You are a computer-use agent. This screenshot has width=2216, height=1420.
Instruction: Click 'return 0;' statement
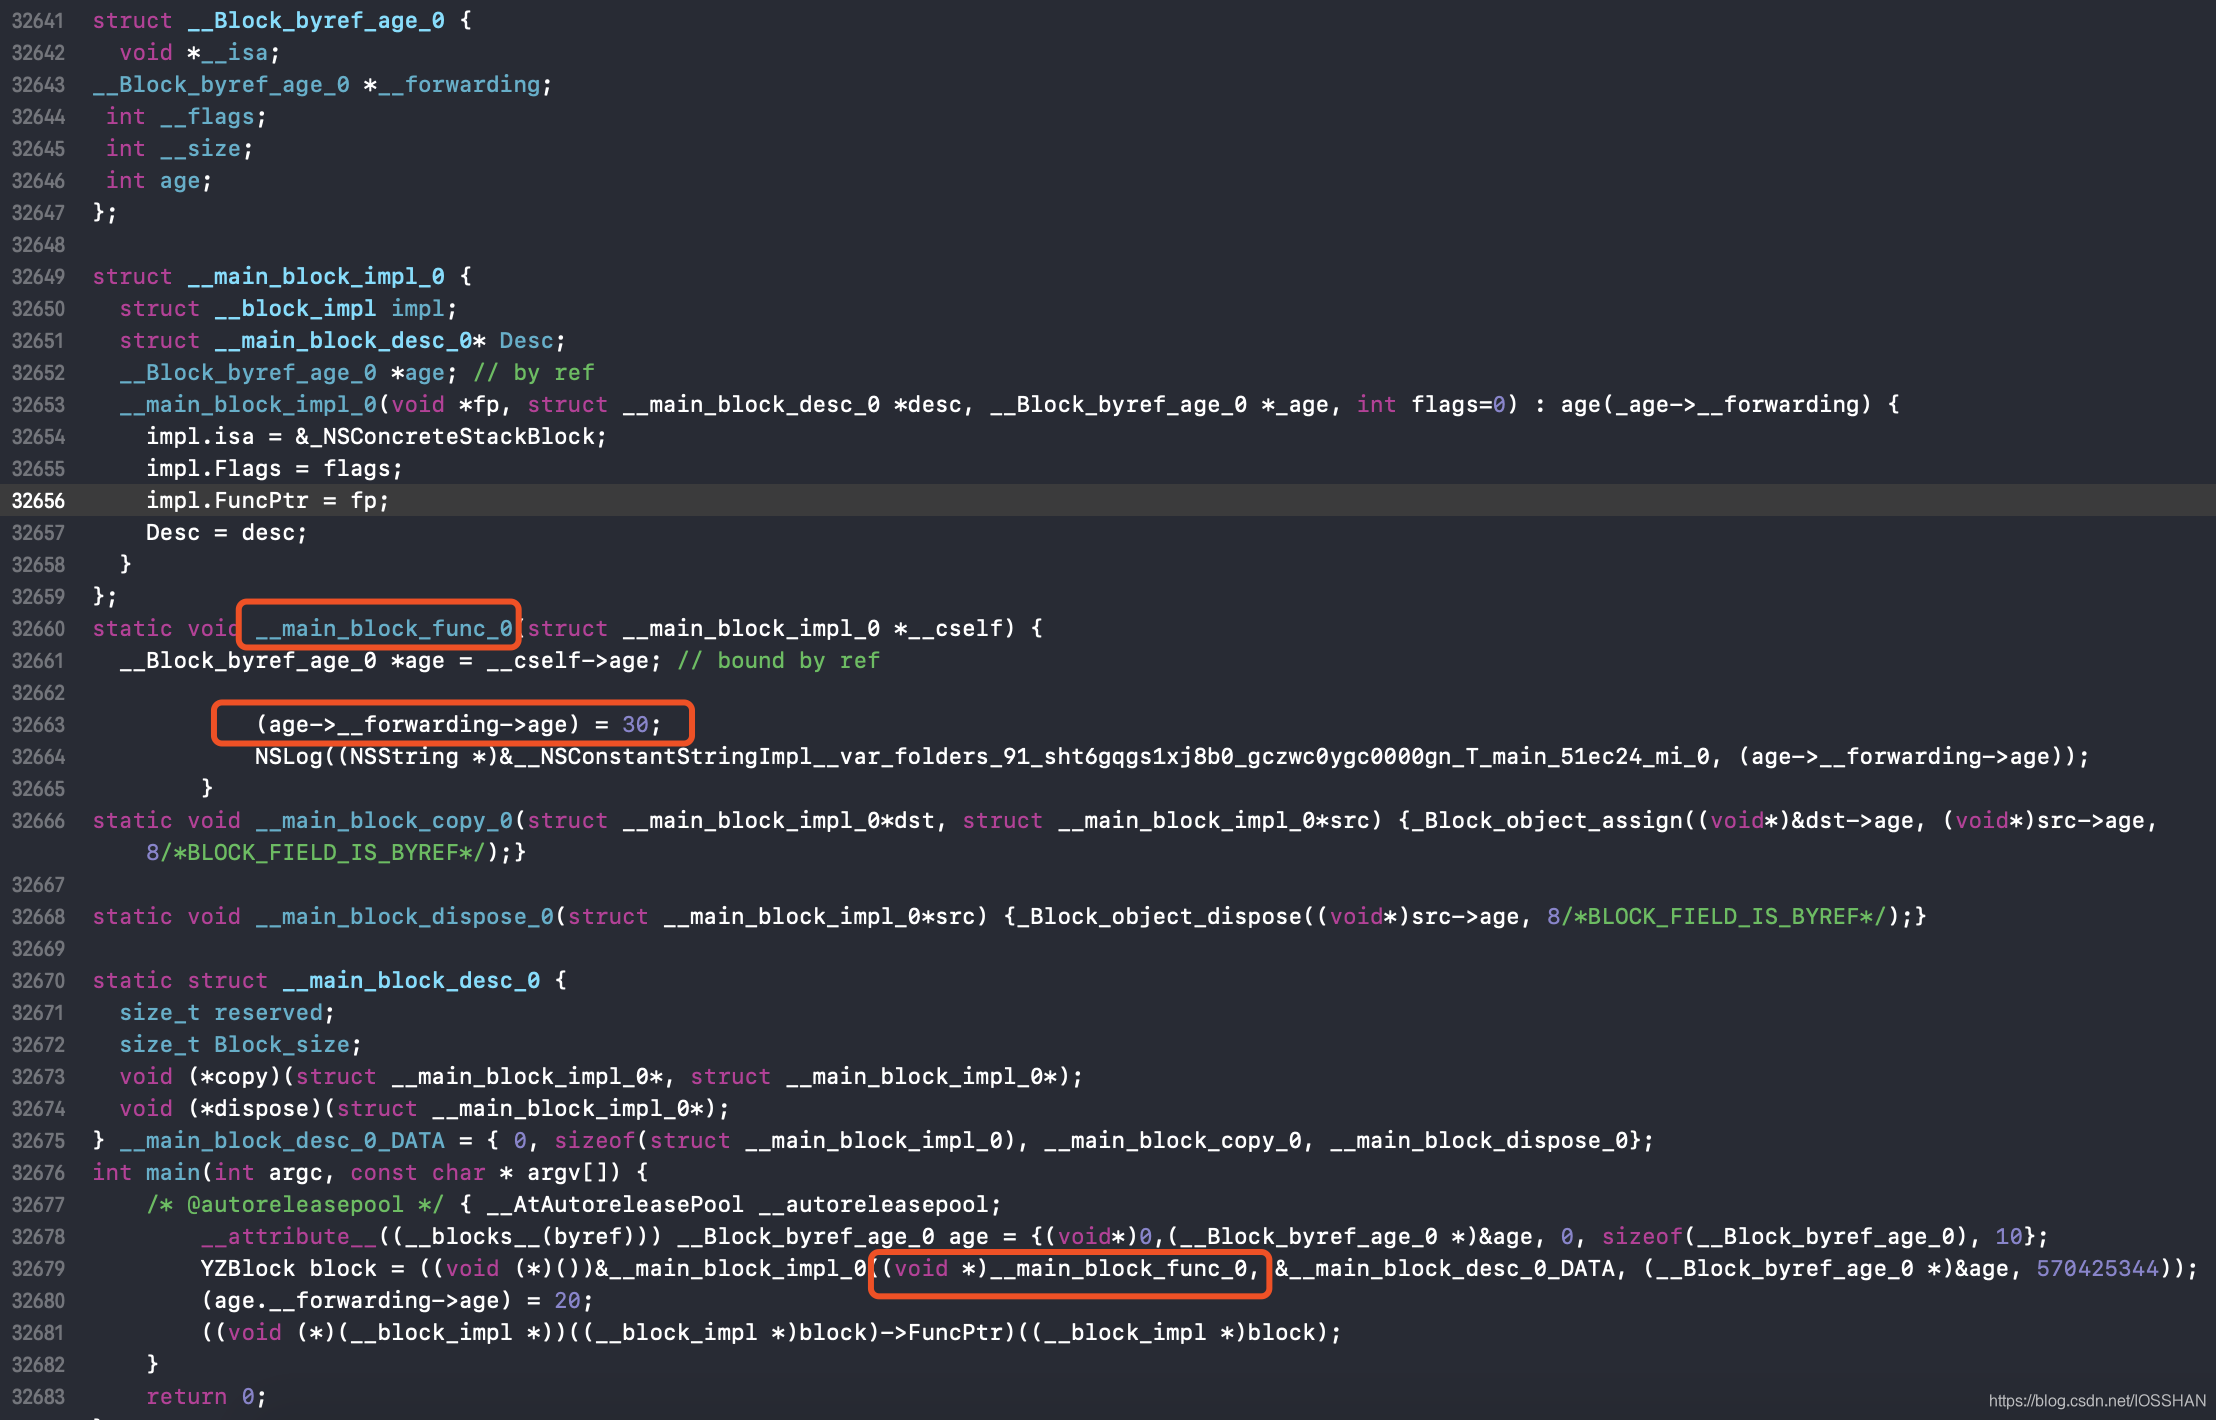coord(207,1397)
